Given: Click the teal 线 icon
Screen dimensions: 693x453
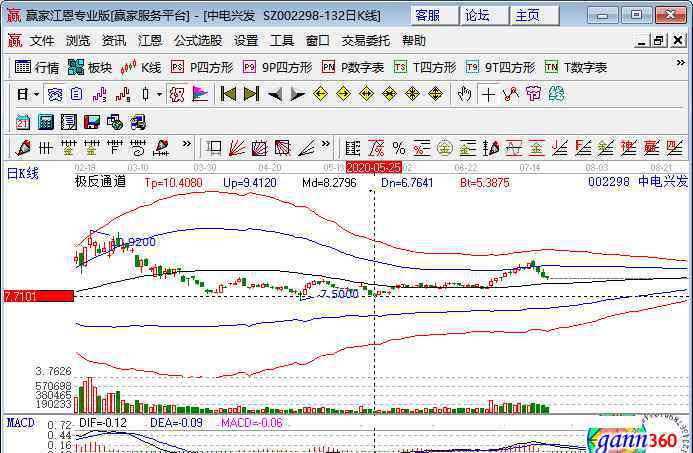Looking at the screenshot, I should (557, 94).
